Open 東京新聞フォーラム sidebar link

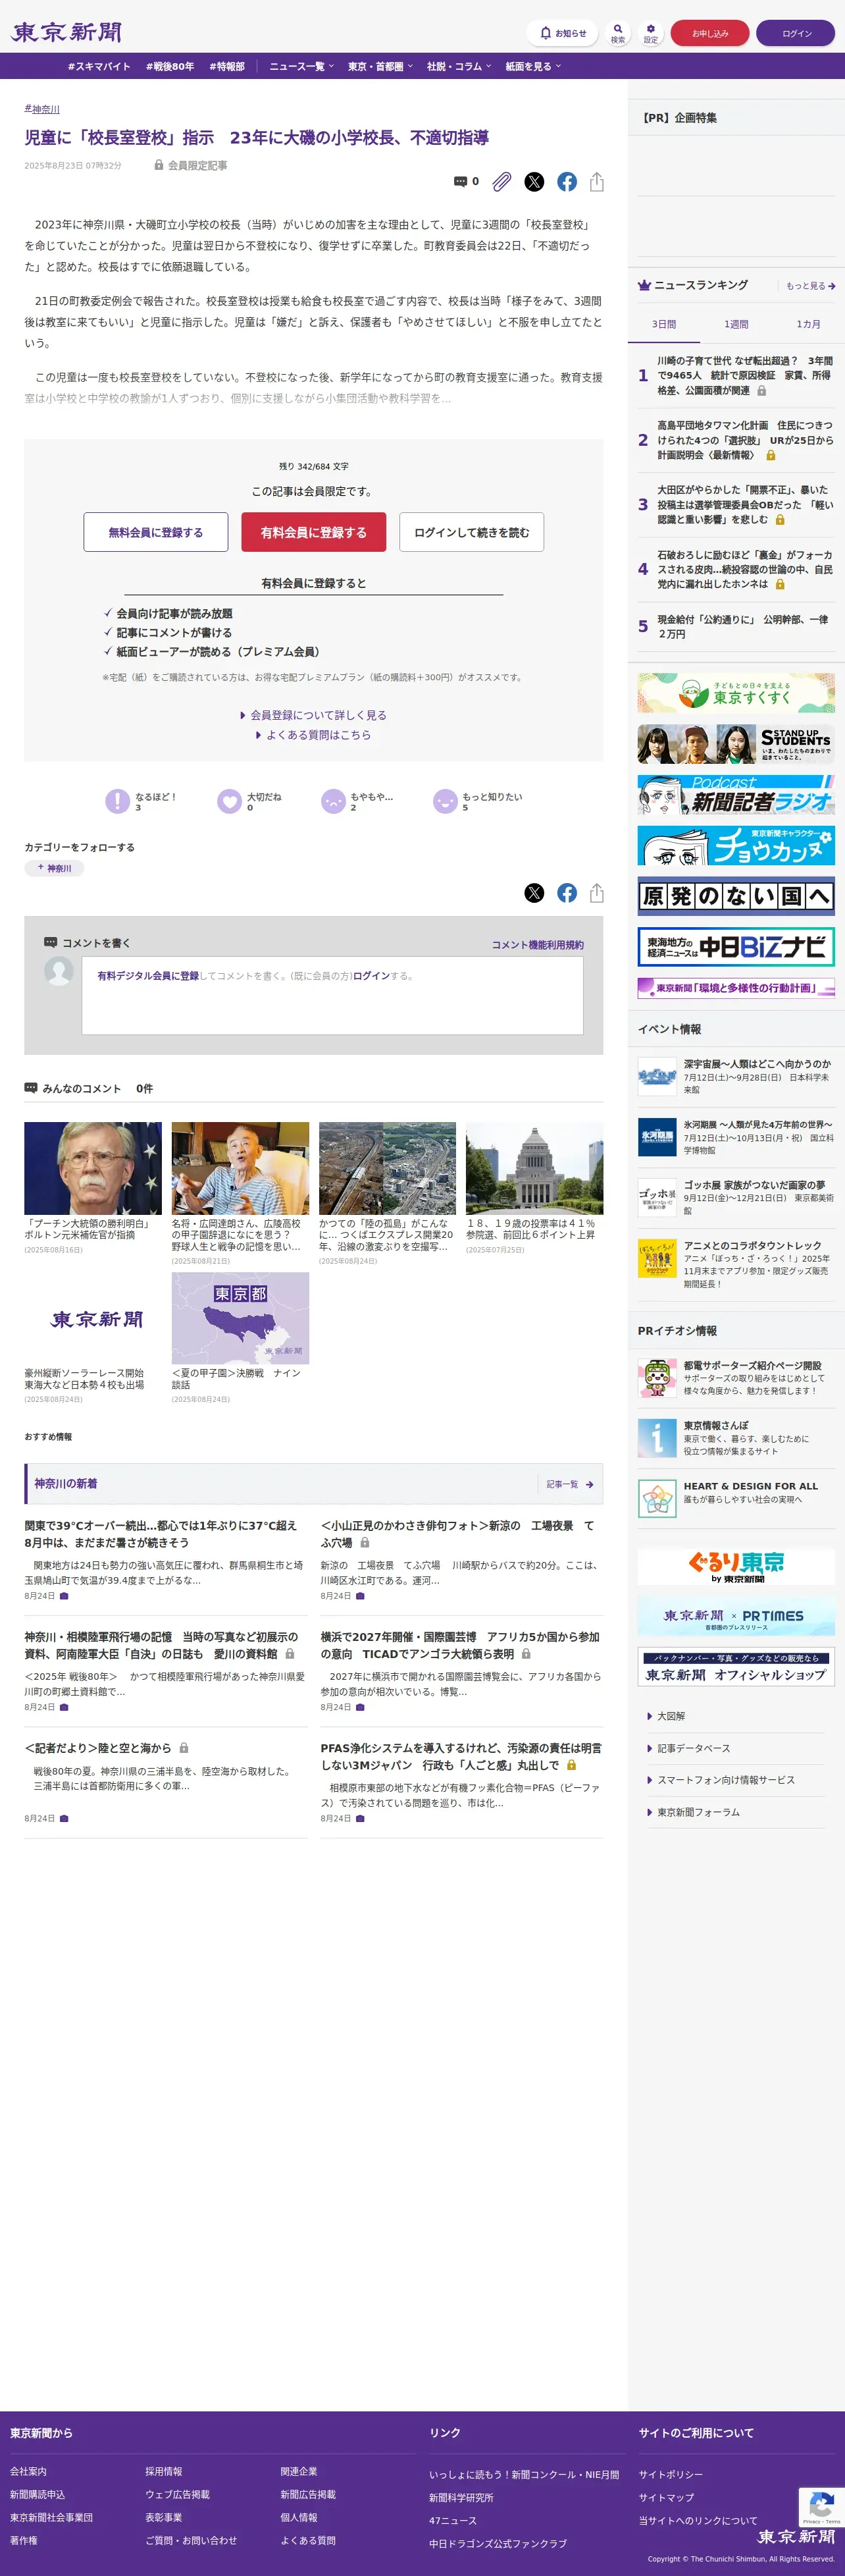point(698,1812)
